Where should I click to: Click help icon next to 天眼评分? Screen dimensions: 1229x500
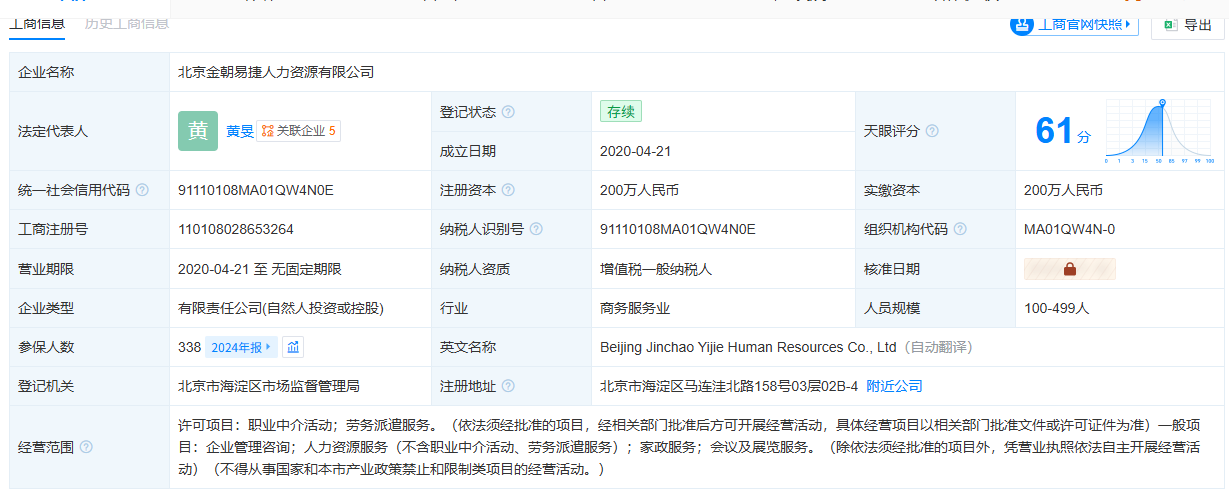click(932, 131)
